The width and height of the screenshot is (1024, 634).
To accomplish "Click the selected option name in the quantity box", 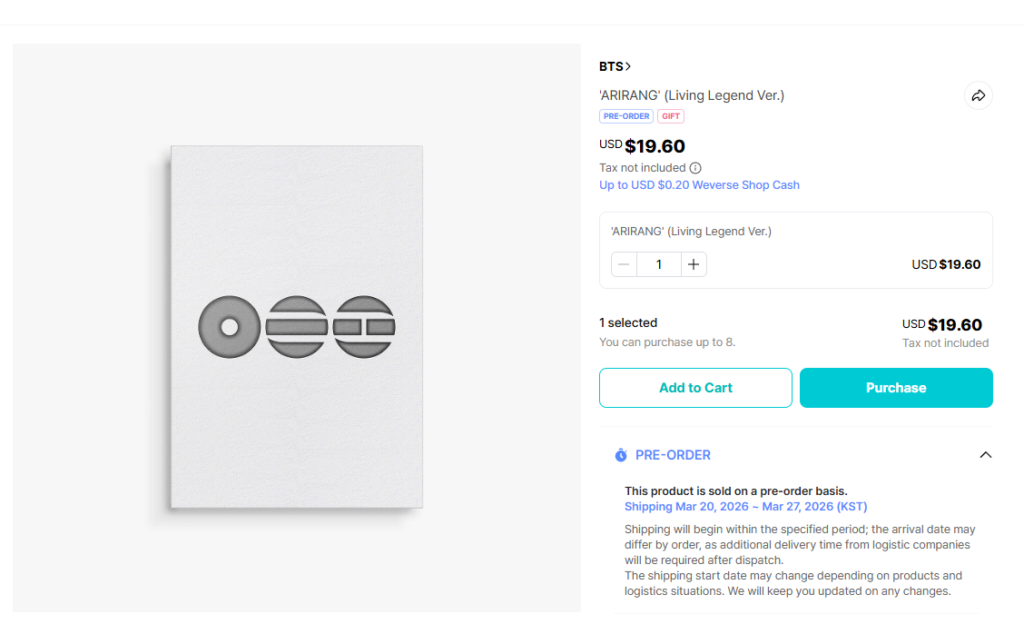I will click(x=691, y=231).
